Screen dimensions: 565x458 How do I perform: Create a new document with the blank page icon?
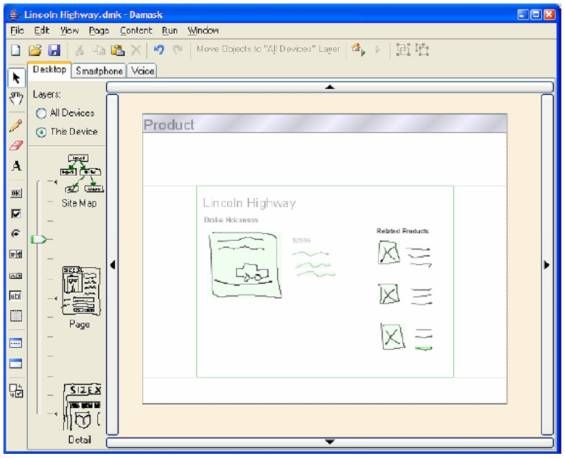(16, 50)
